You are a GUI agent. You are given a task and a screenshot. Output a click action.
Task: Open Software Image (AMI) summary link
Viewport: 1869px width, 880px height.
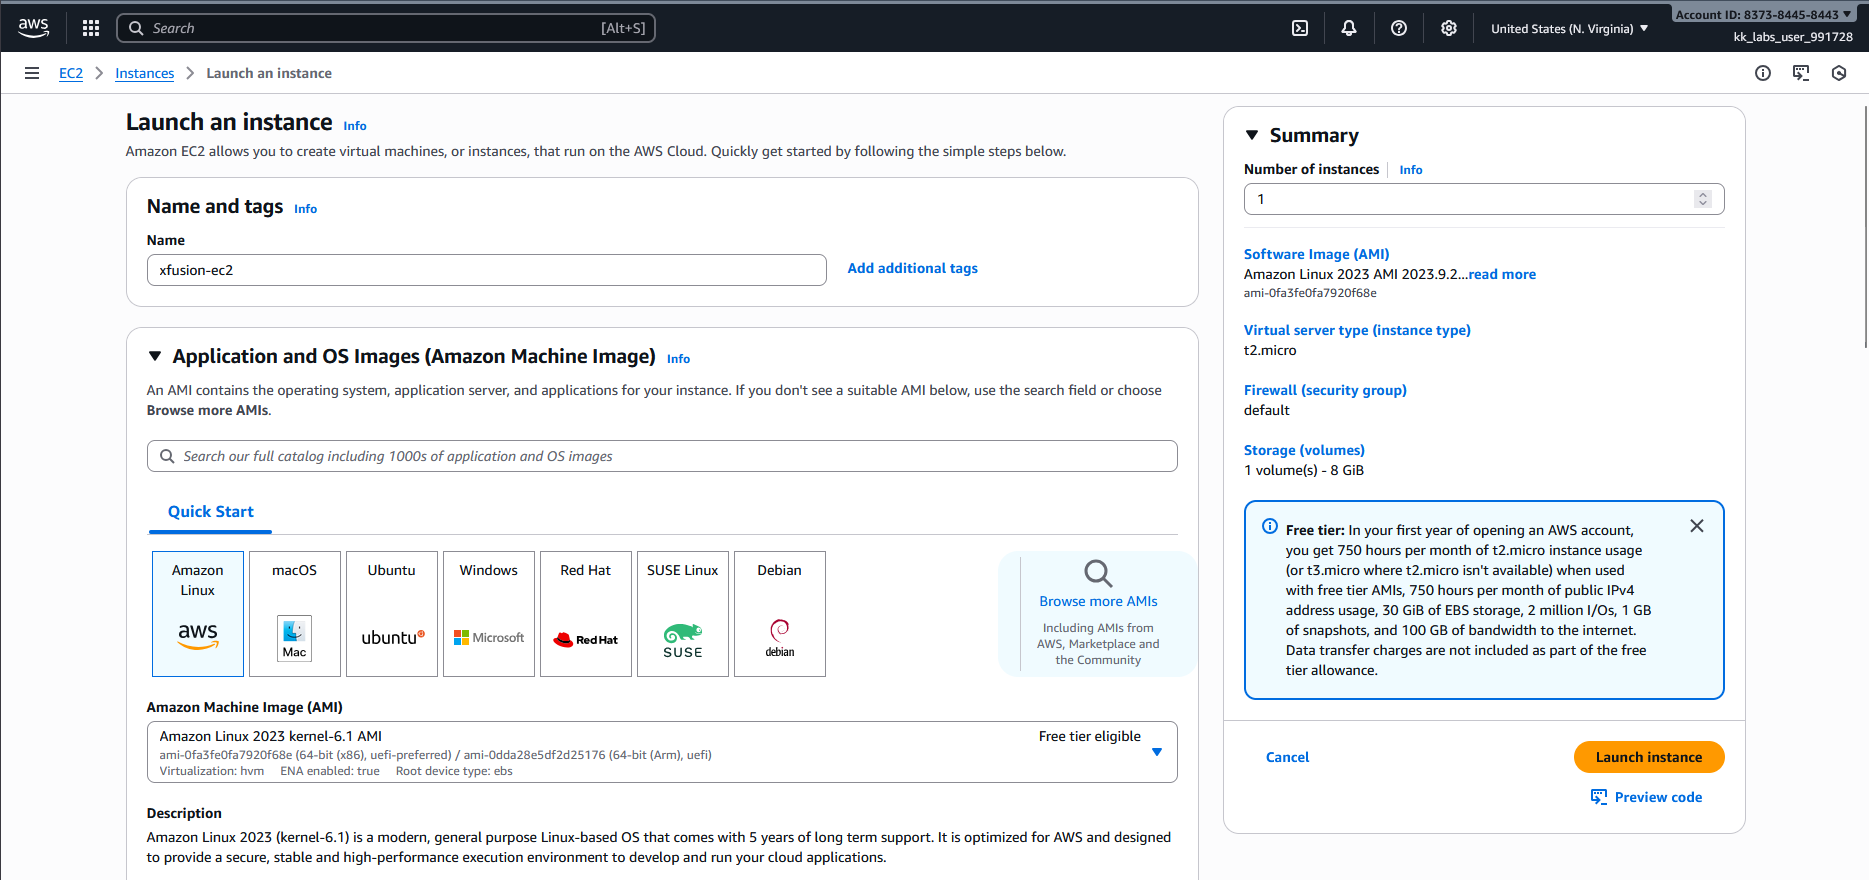(1317, 254)
